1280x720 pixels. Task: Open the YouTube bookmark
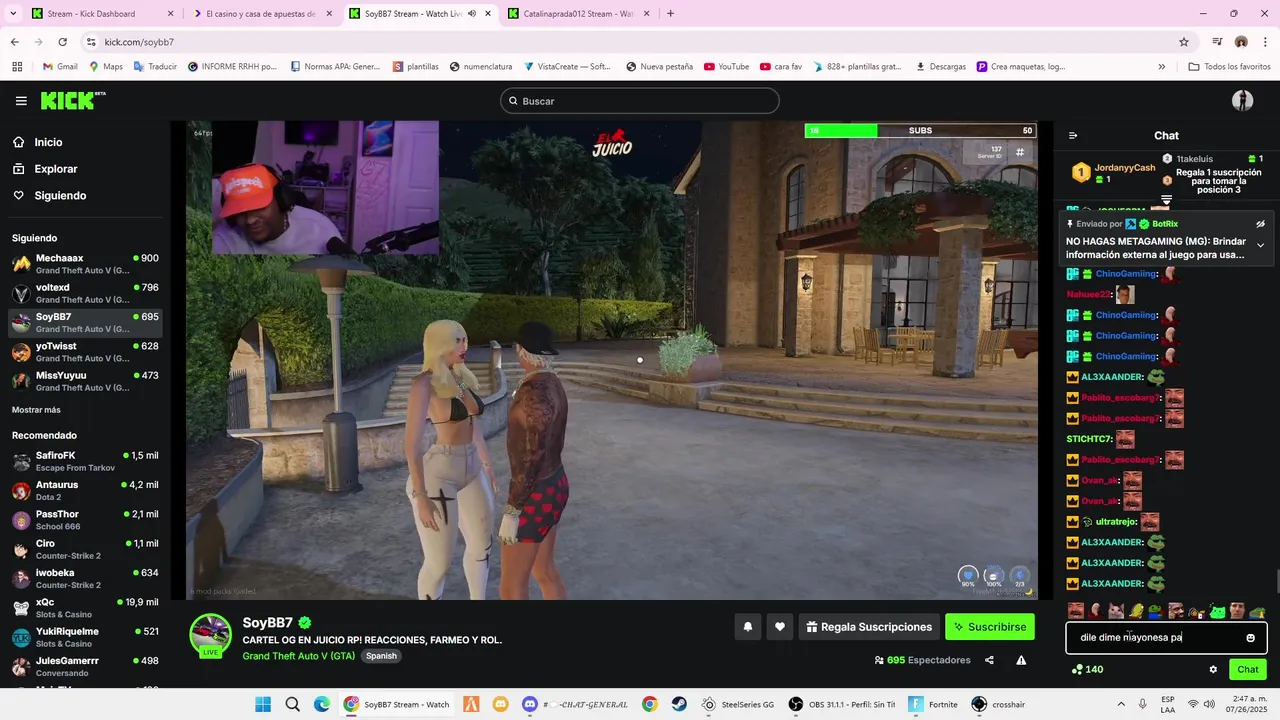coord(726,67)
